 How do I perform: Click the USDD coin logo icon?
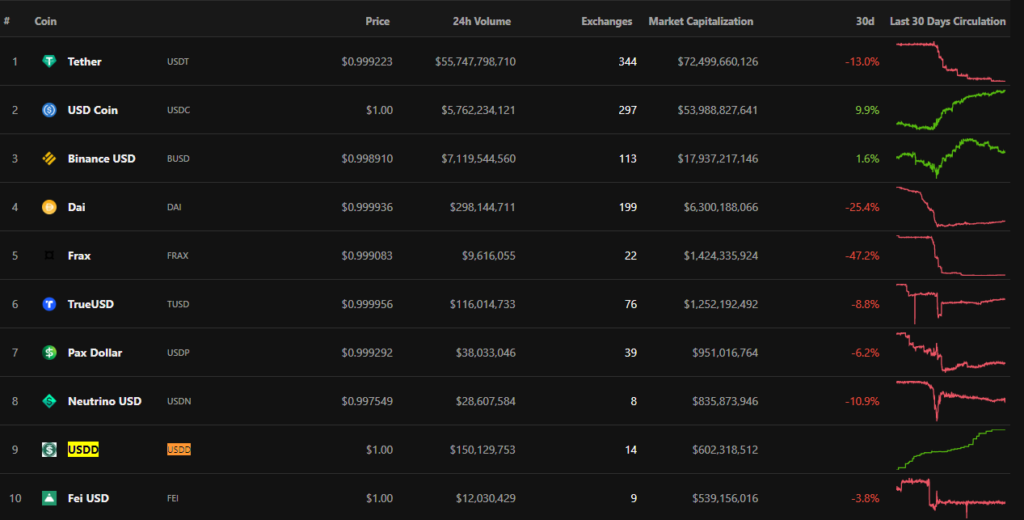pos(48,450)
